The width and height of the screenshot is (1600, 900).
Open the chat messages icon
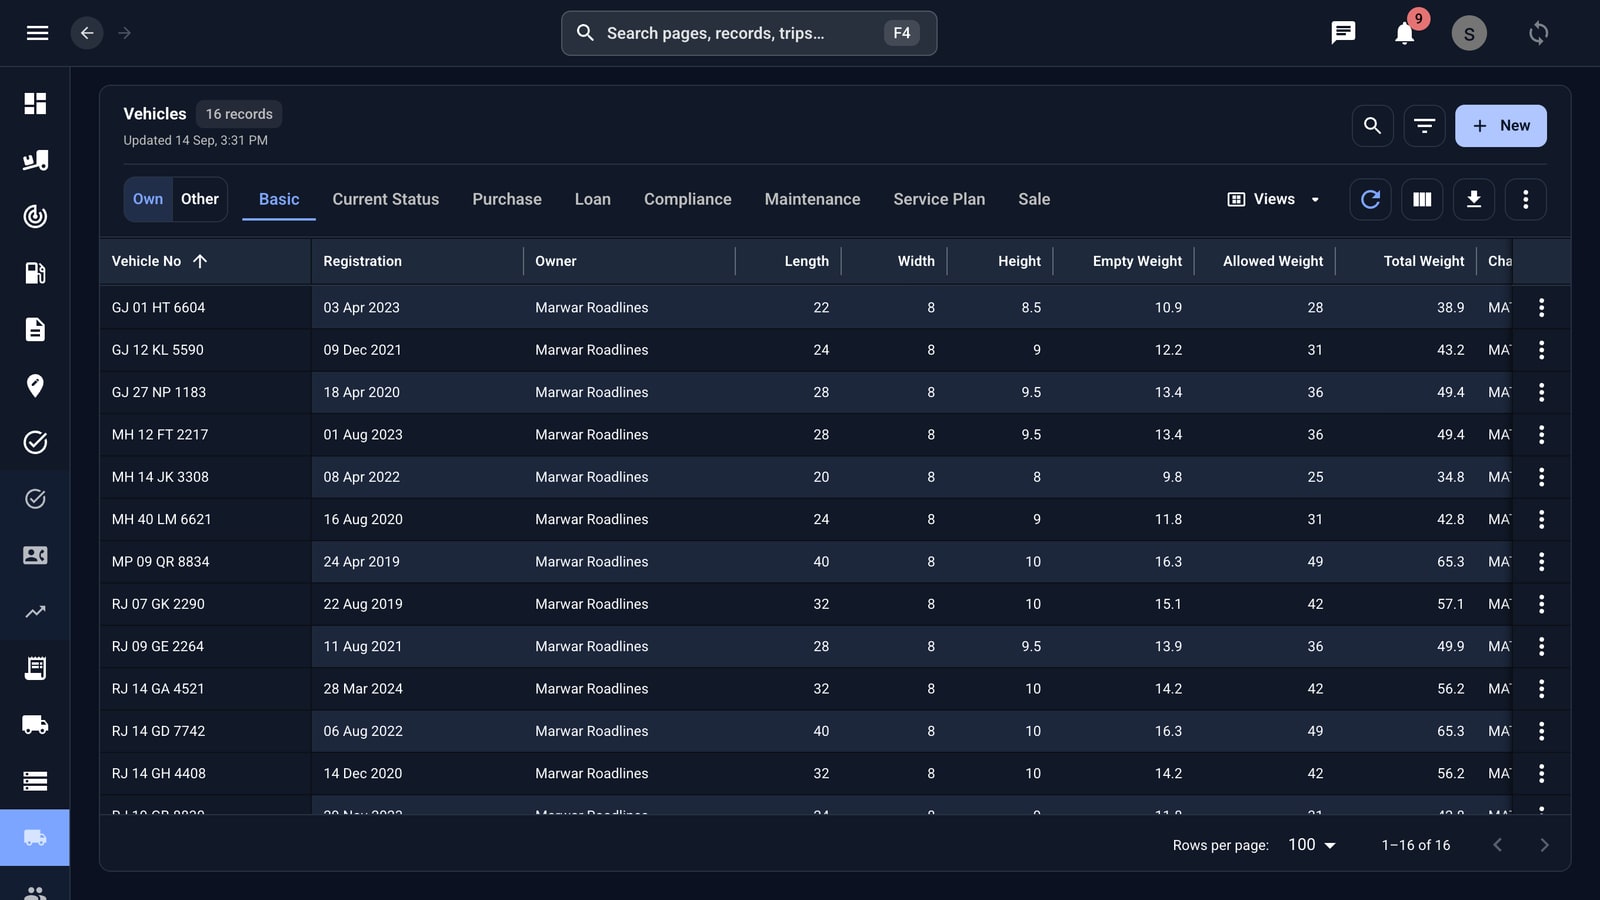[x=1343, y=33]
